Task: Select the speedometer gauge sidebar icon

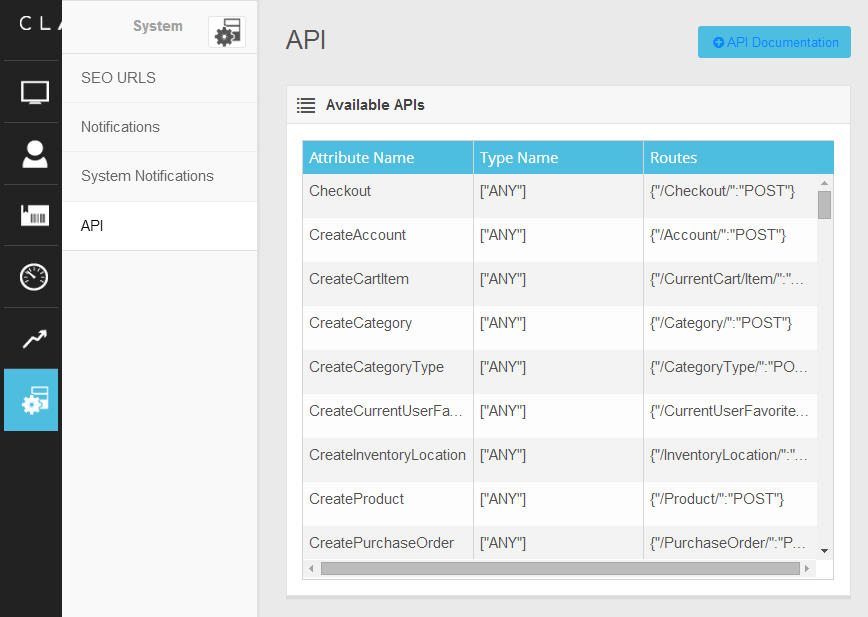Action: click(x=34, y=277)
